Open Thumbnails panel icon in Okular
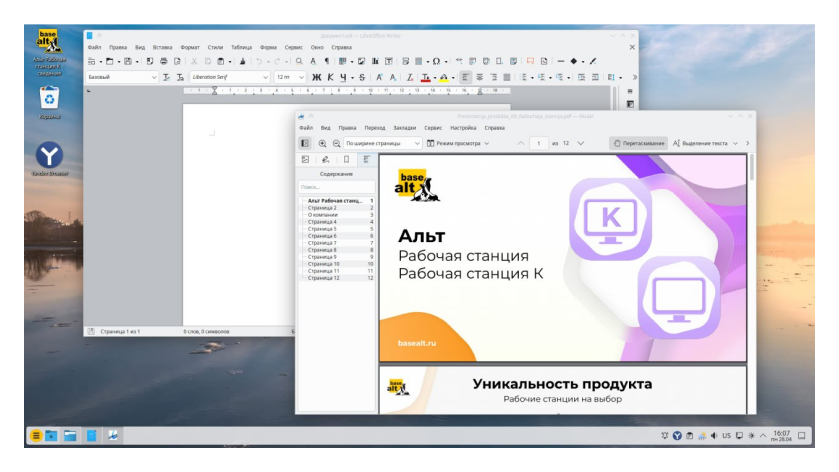 [x=305, y=159]
